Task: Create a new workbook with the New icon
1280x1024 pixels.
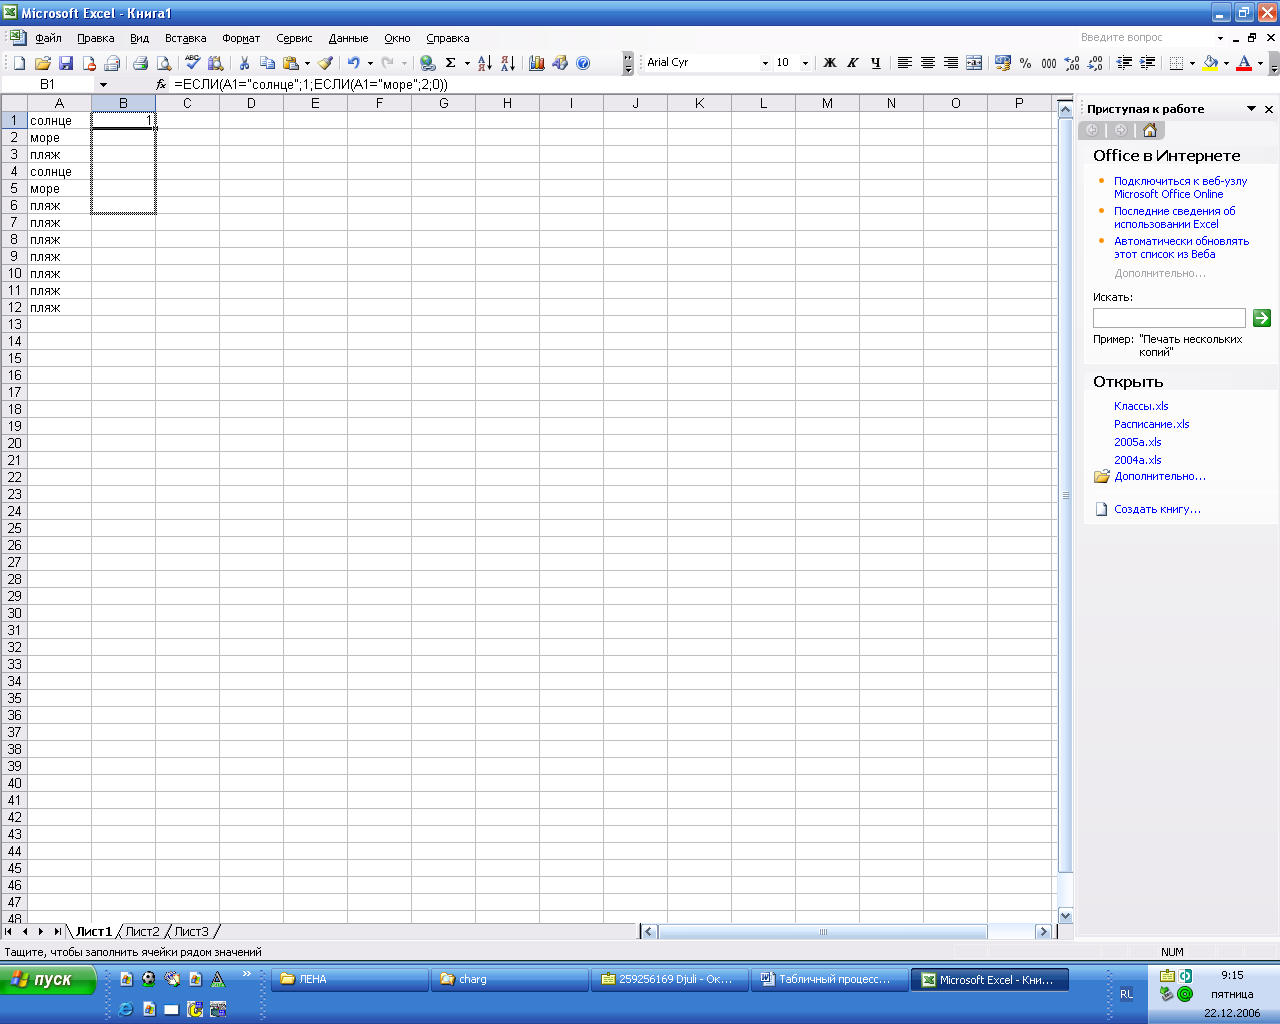Action: coord(19,63)
